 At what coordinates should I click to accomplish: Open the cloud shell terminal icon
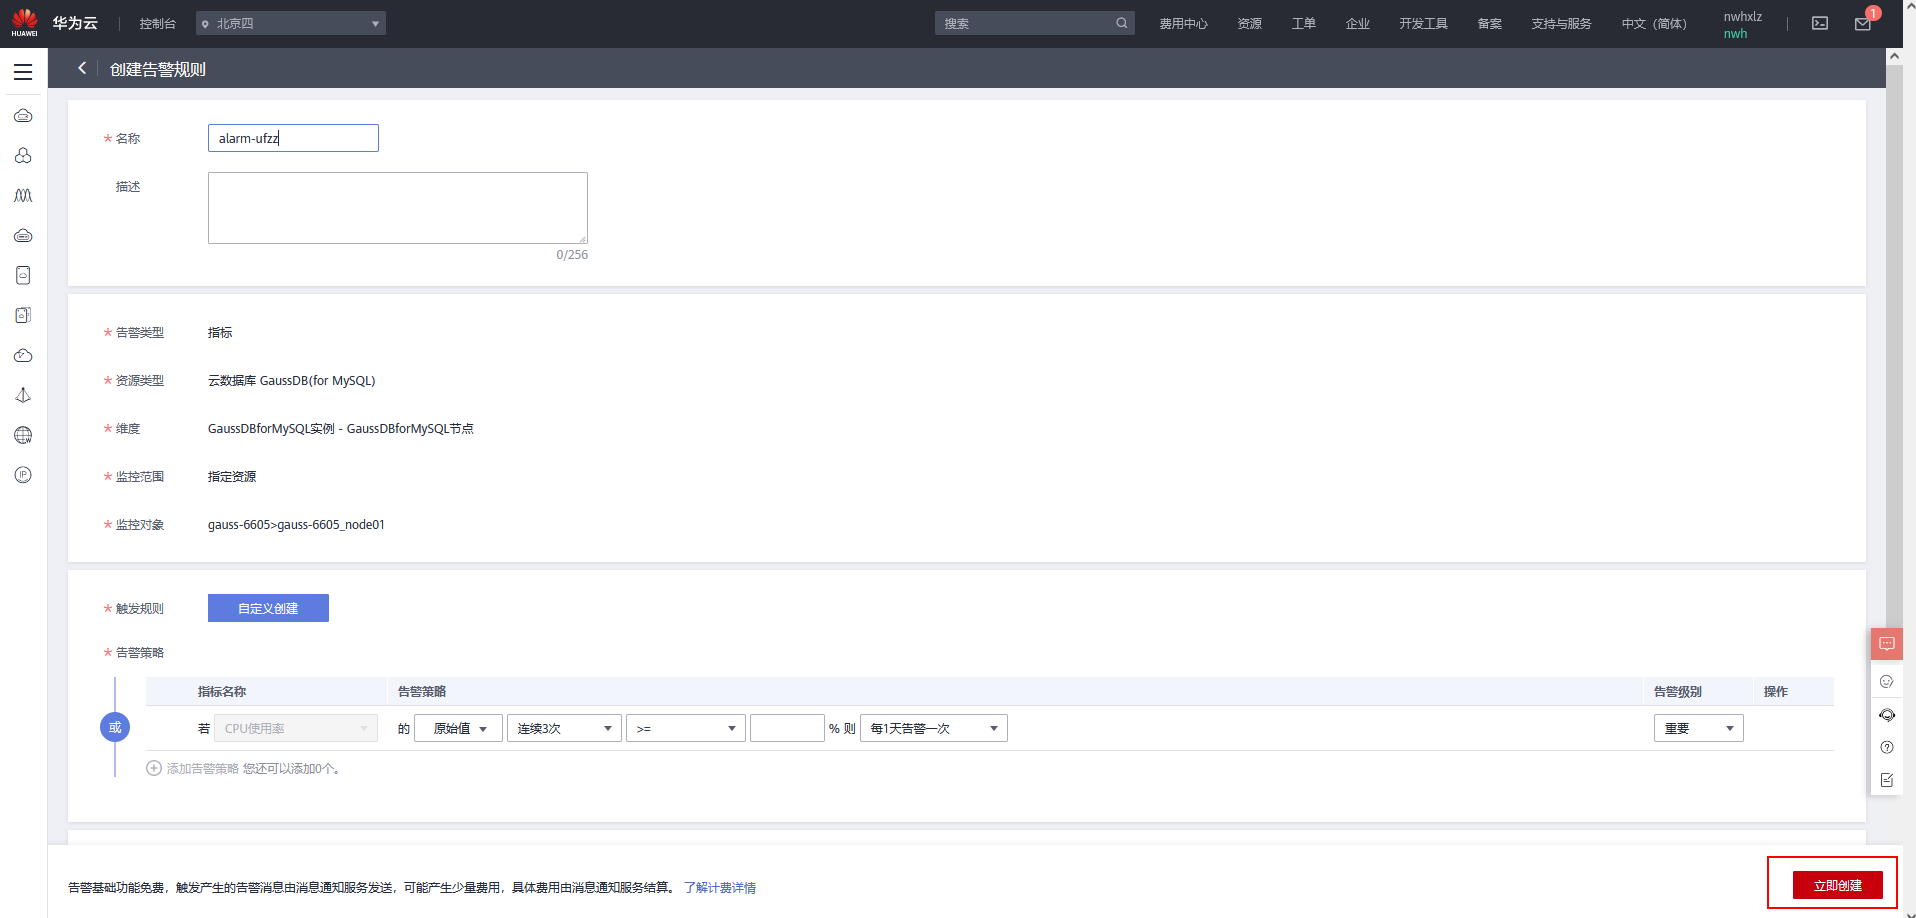coord(1820,23)
